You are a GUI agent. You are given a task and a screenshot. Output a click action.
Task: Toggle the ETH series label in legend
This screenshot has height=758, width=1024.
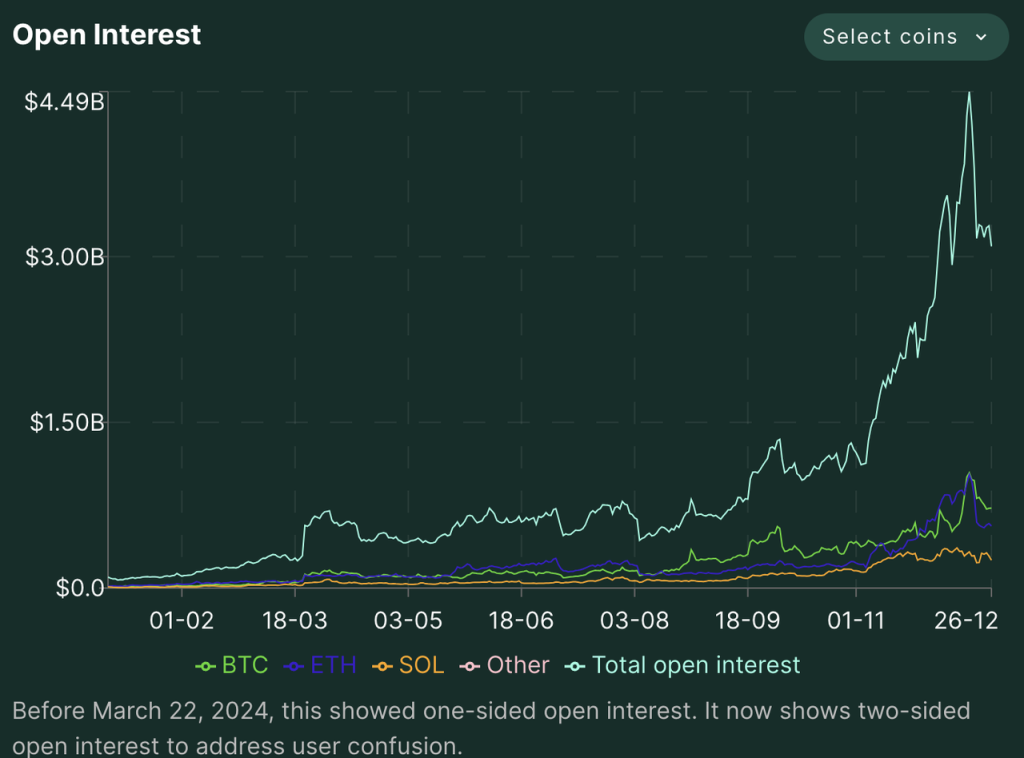tap(333, 665)
